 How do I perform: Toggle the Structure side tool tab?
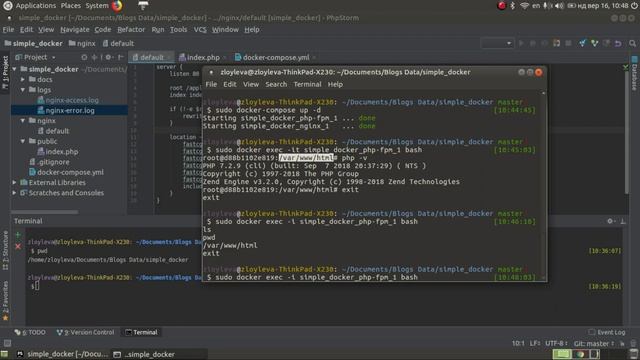click(5, 251)
